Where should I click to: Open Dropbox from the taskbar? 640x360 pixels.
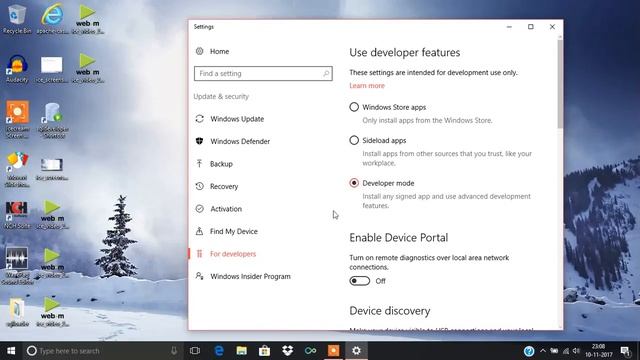coord(287,351)
